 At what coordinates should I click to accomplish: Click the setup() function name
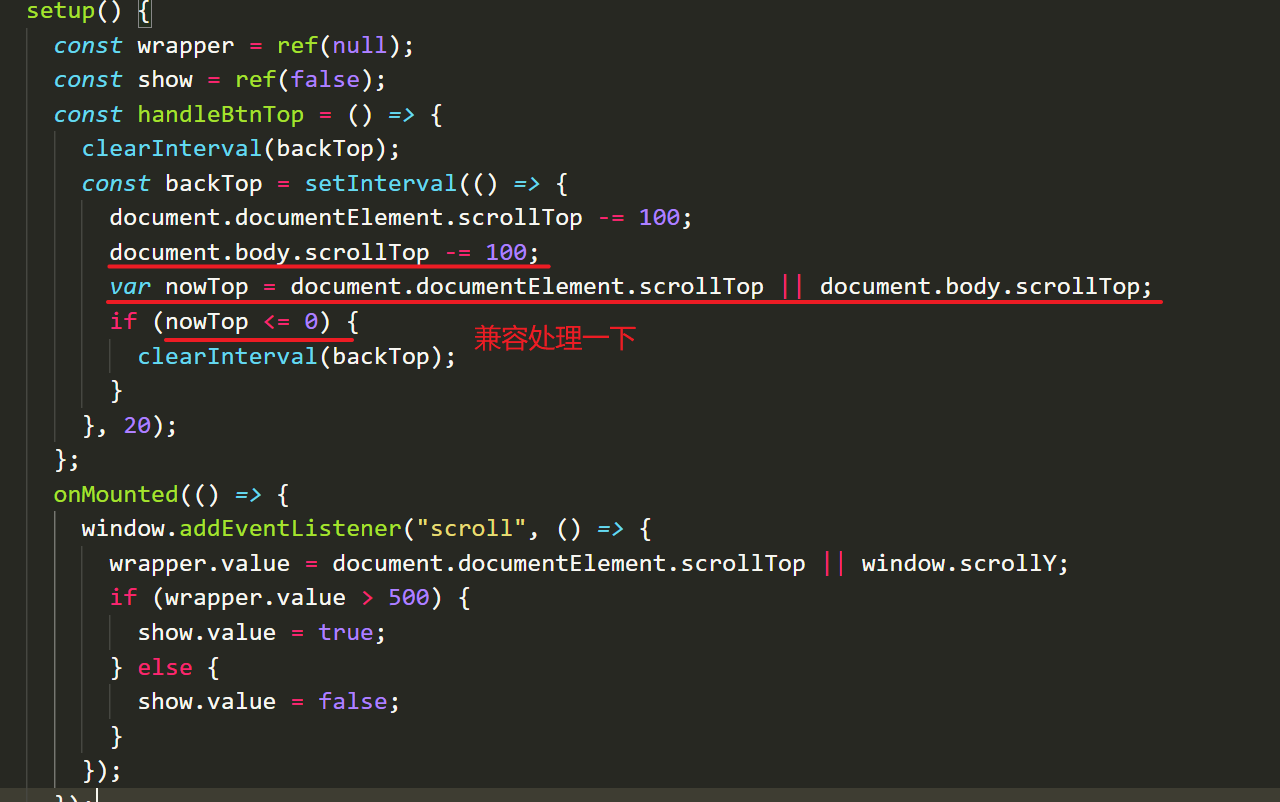point(61,12)
